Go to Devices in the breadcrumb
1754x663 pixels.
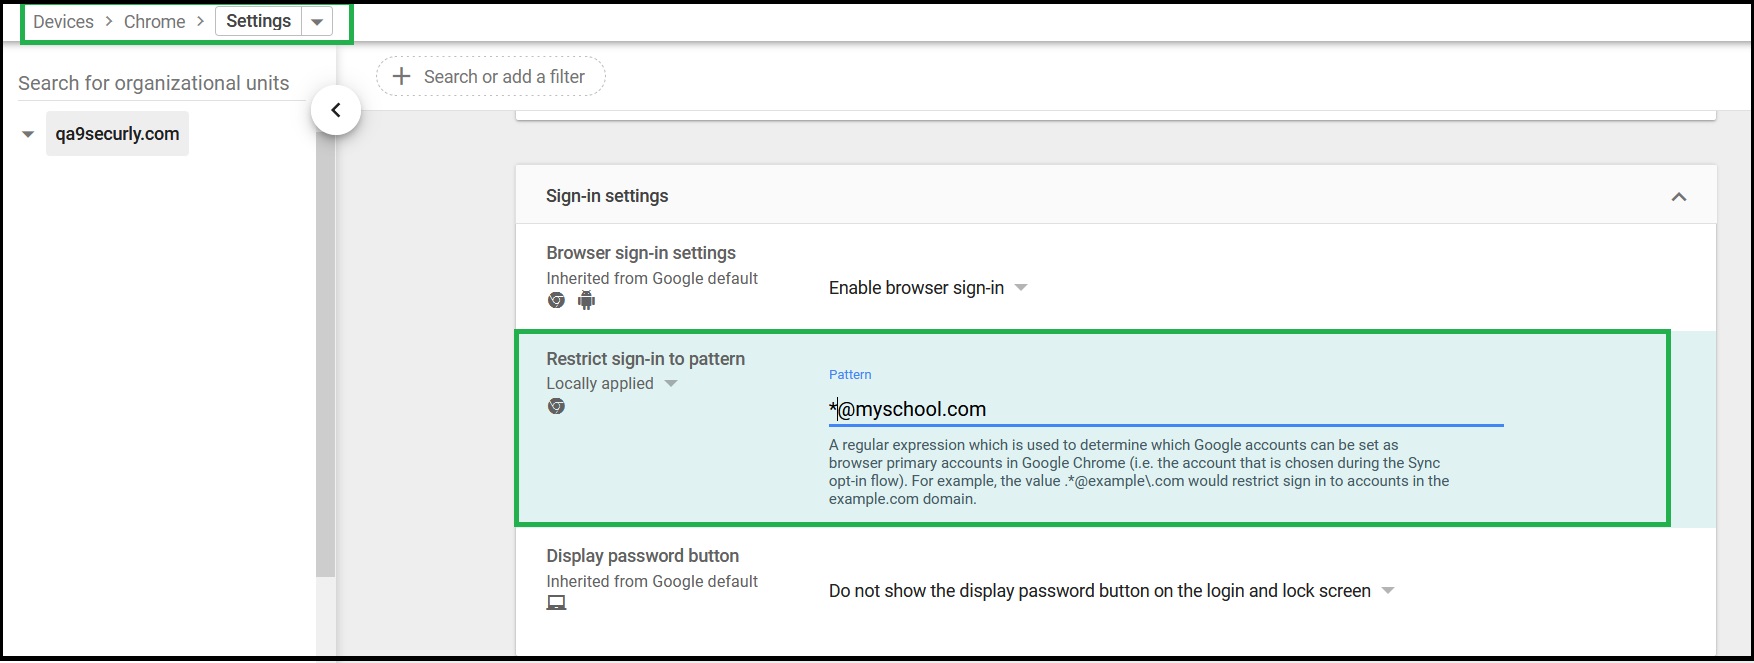coord(63,22)
